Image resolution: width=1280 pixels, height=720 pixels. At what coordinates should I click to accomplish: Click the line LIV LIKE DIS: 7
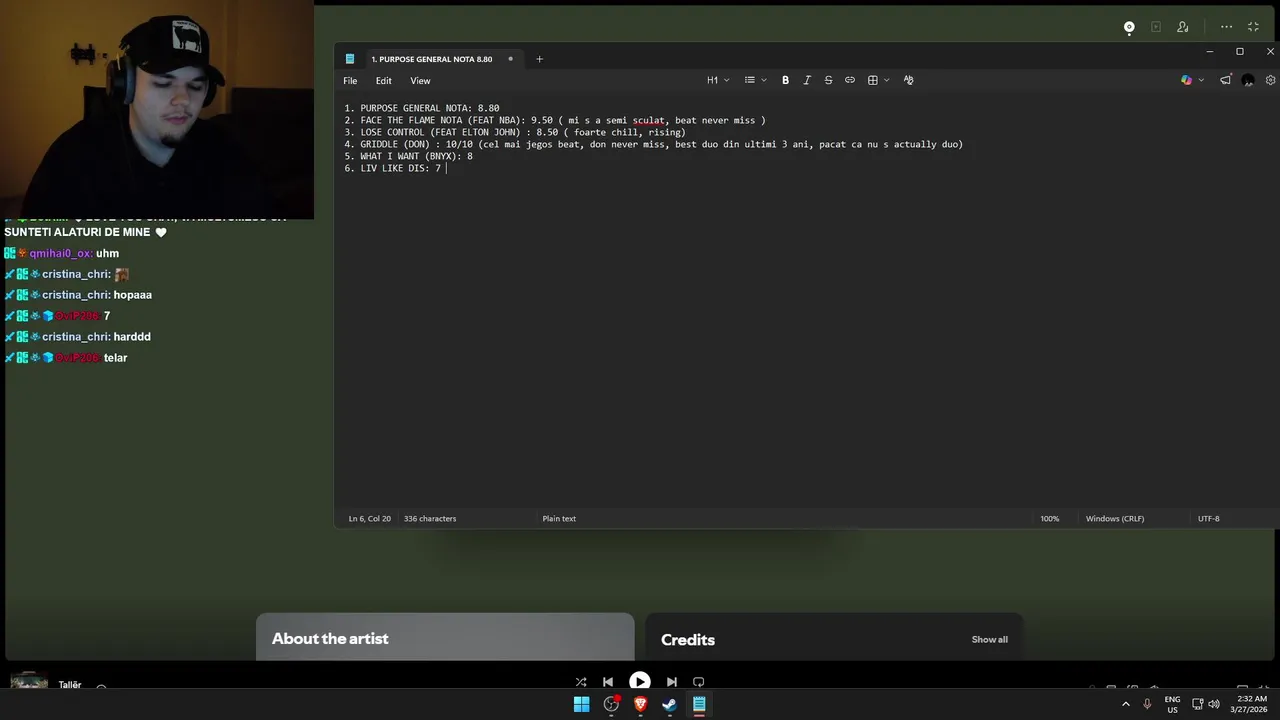pos(393,169)
